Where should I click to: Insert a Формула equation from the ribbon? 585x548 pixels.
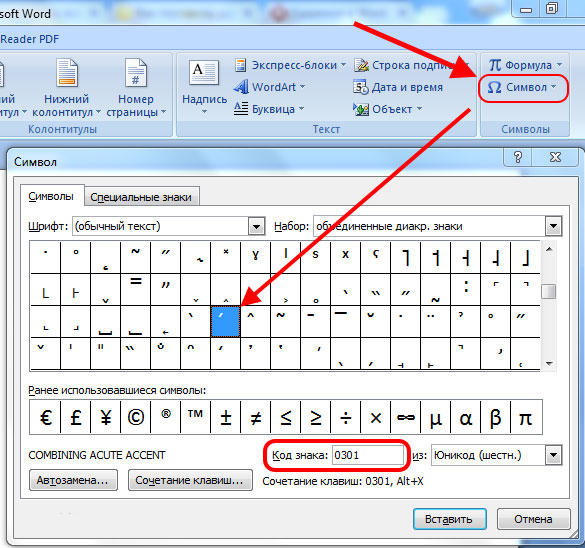(525, 65)
